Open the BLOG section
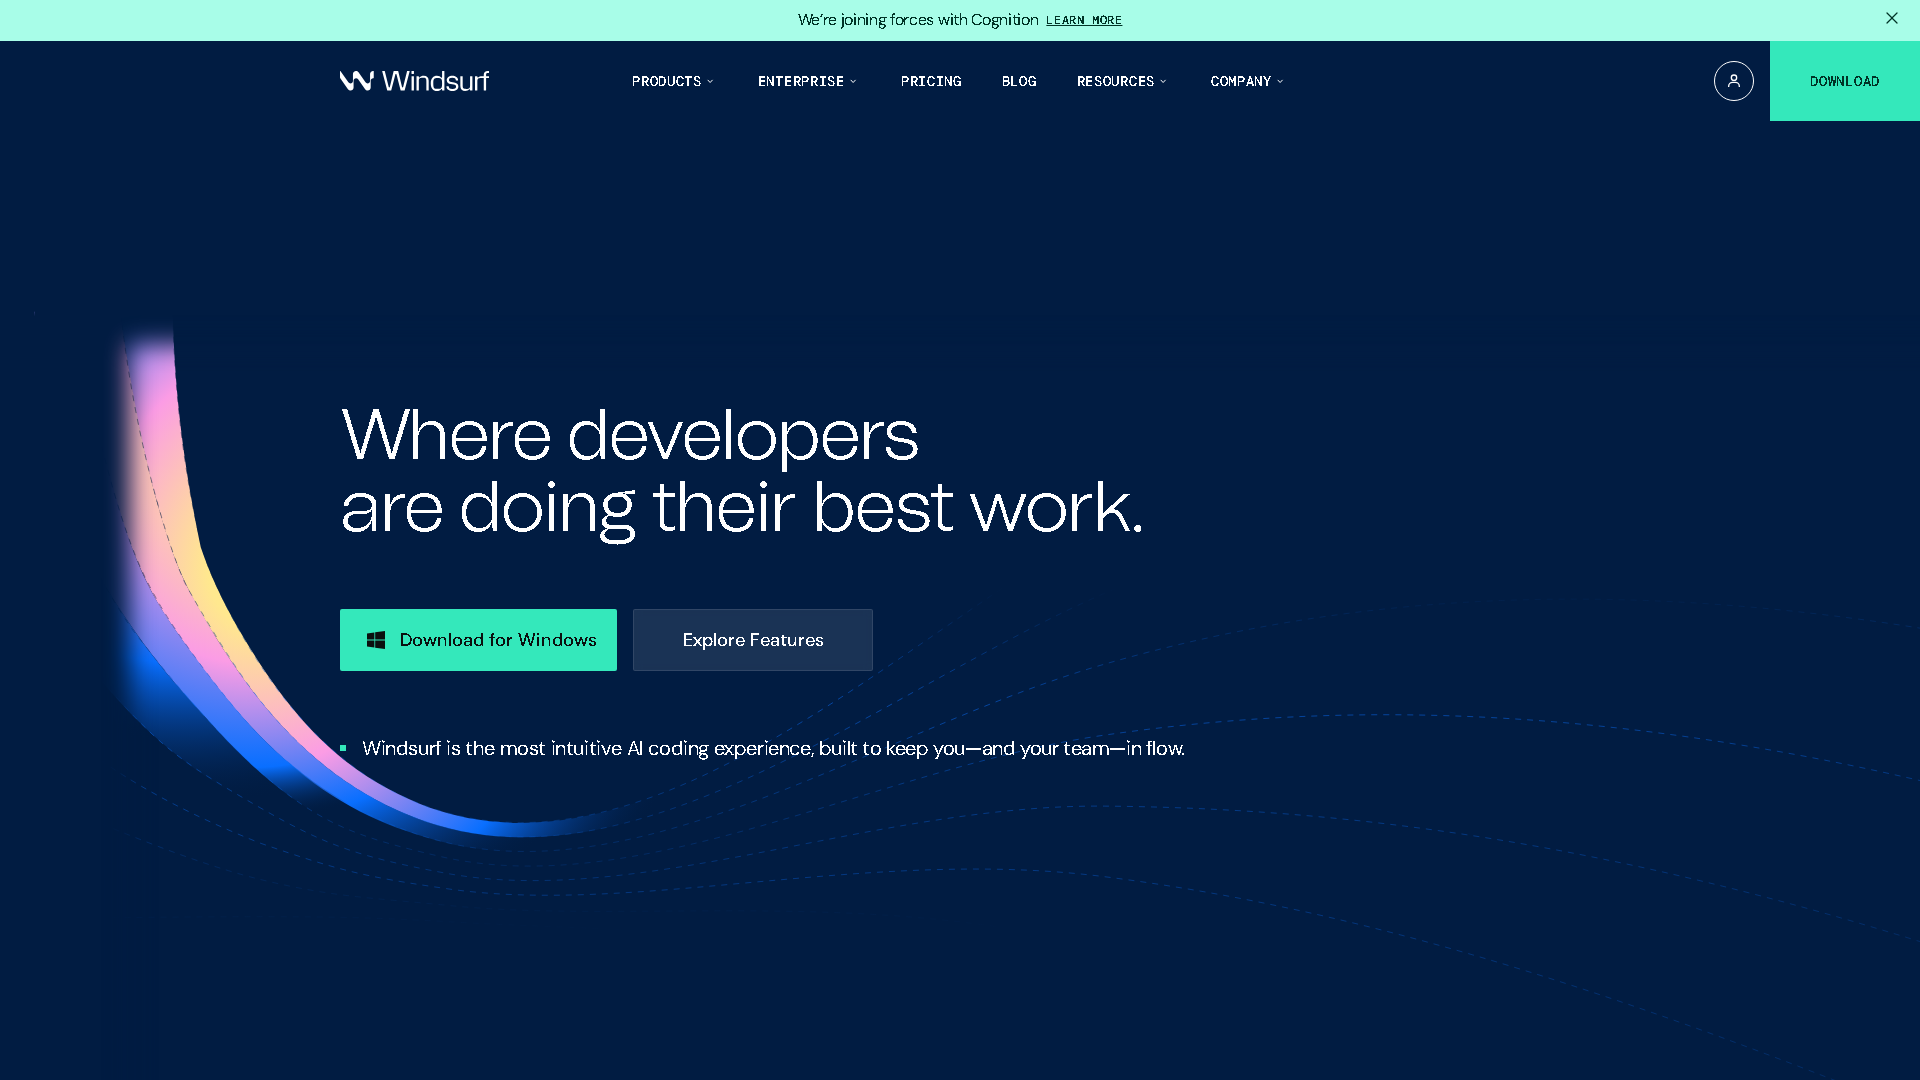 tap(1018, 81)
